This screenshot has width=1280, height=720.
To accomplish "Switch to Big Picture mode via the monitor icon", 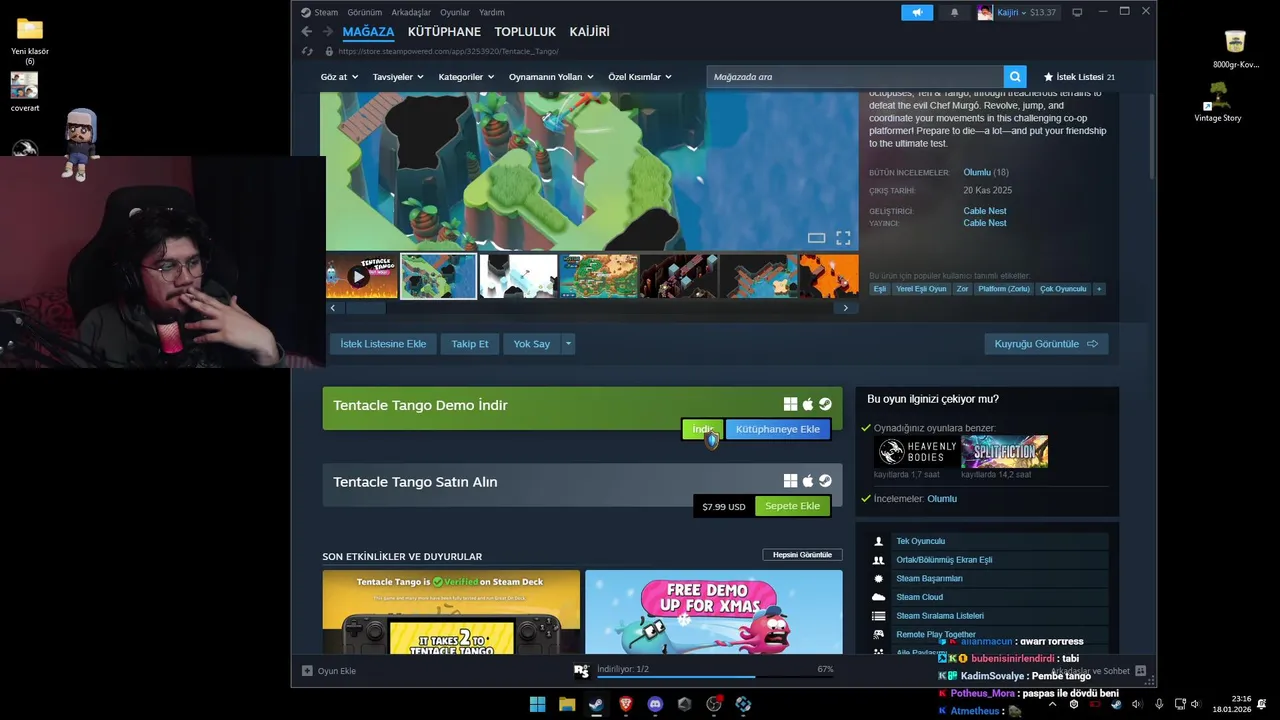I will point(1077,12).
